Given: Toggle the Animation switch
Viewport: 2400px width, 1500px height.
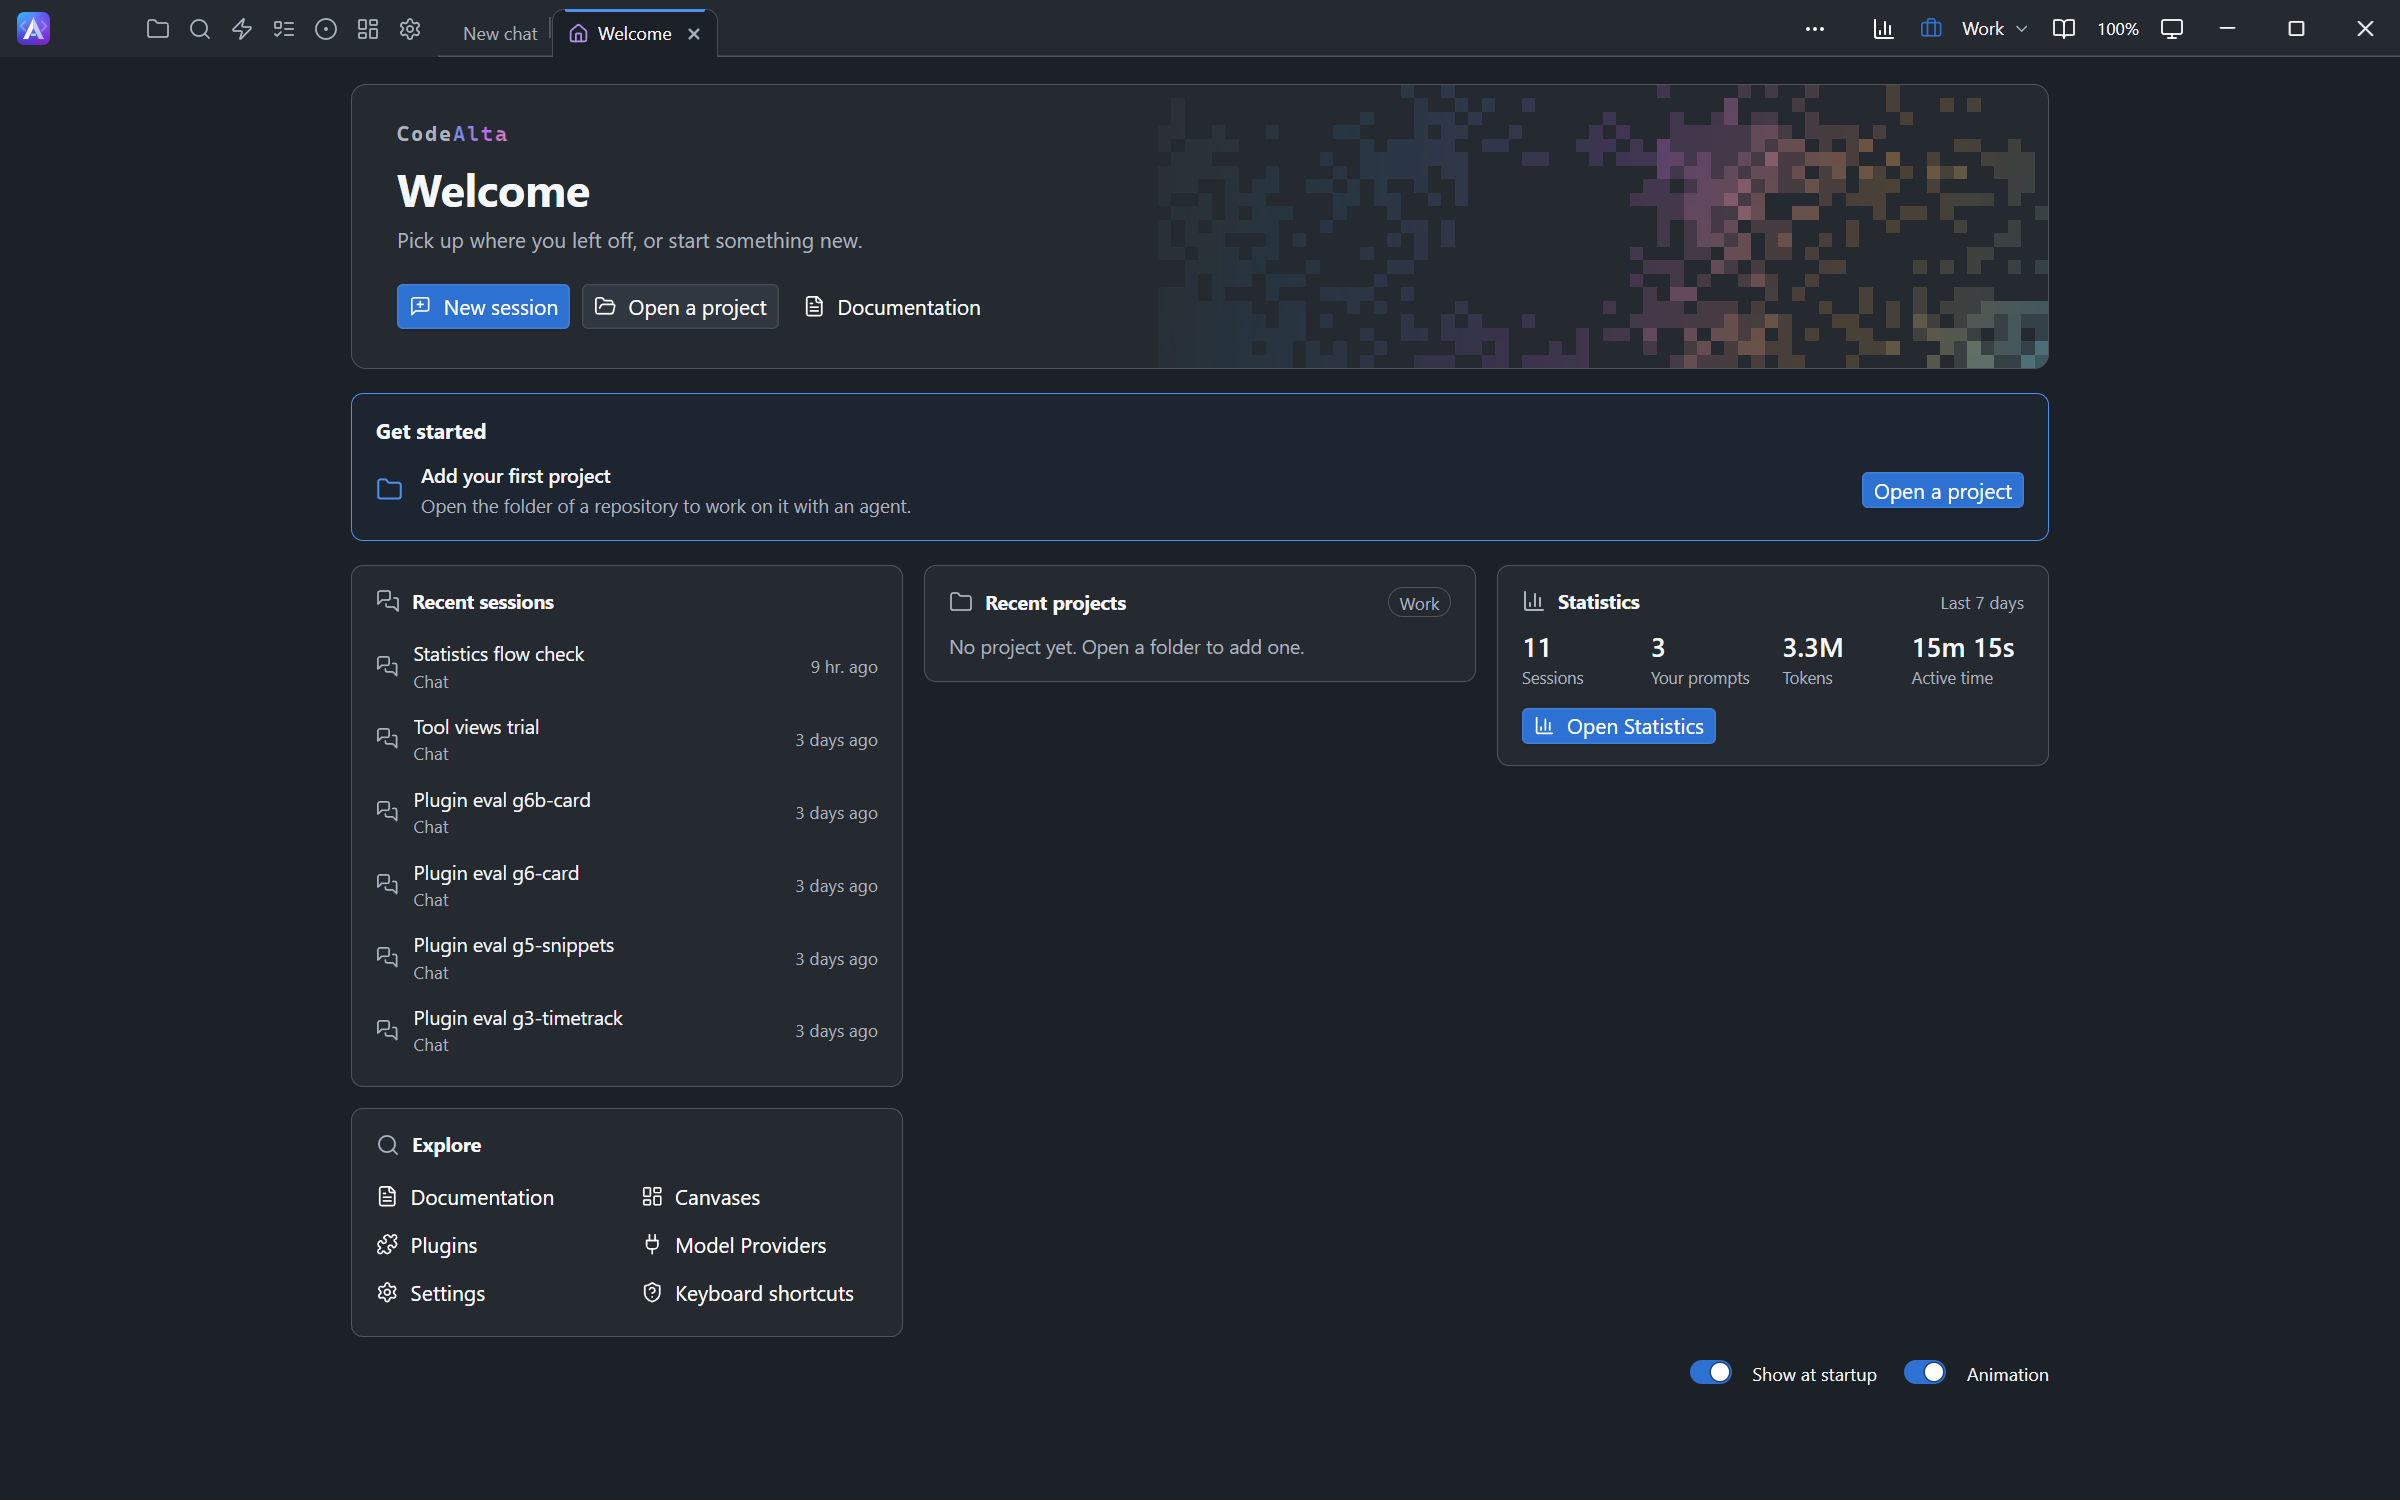Looking at the screenshot, I should [x=1925, y=1373].
